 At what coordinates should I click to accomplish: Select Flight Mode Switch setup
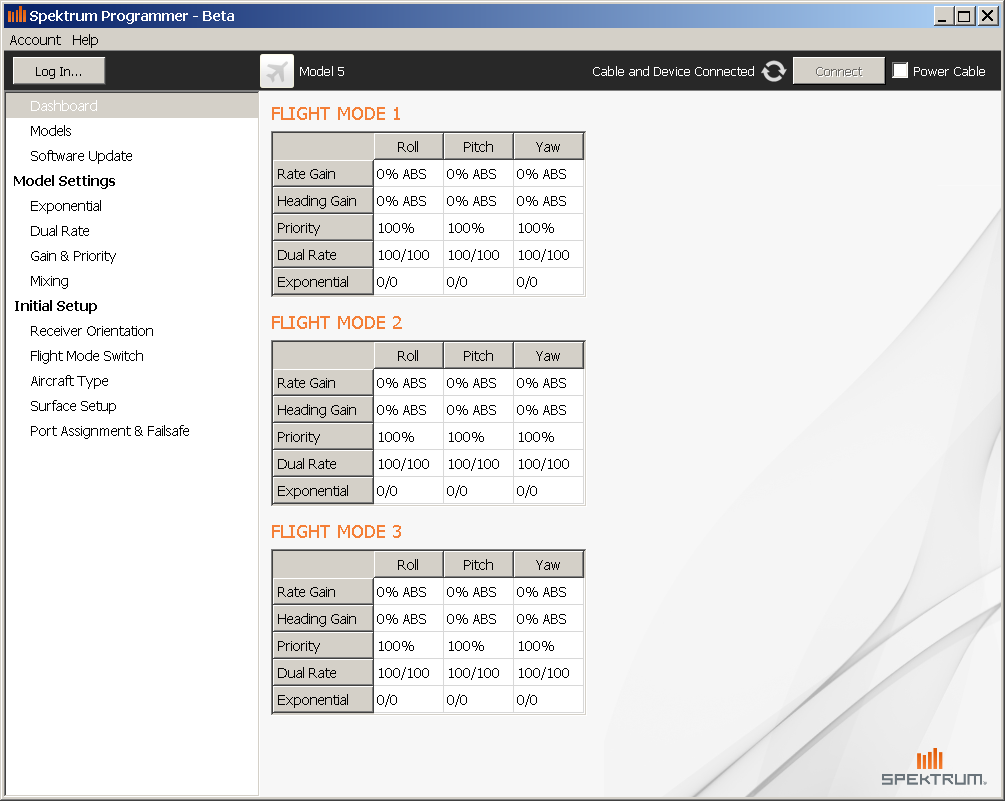[87, 356]
